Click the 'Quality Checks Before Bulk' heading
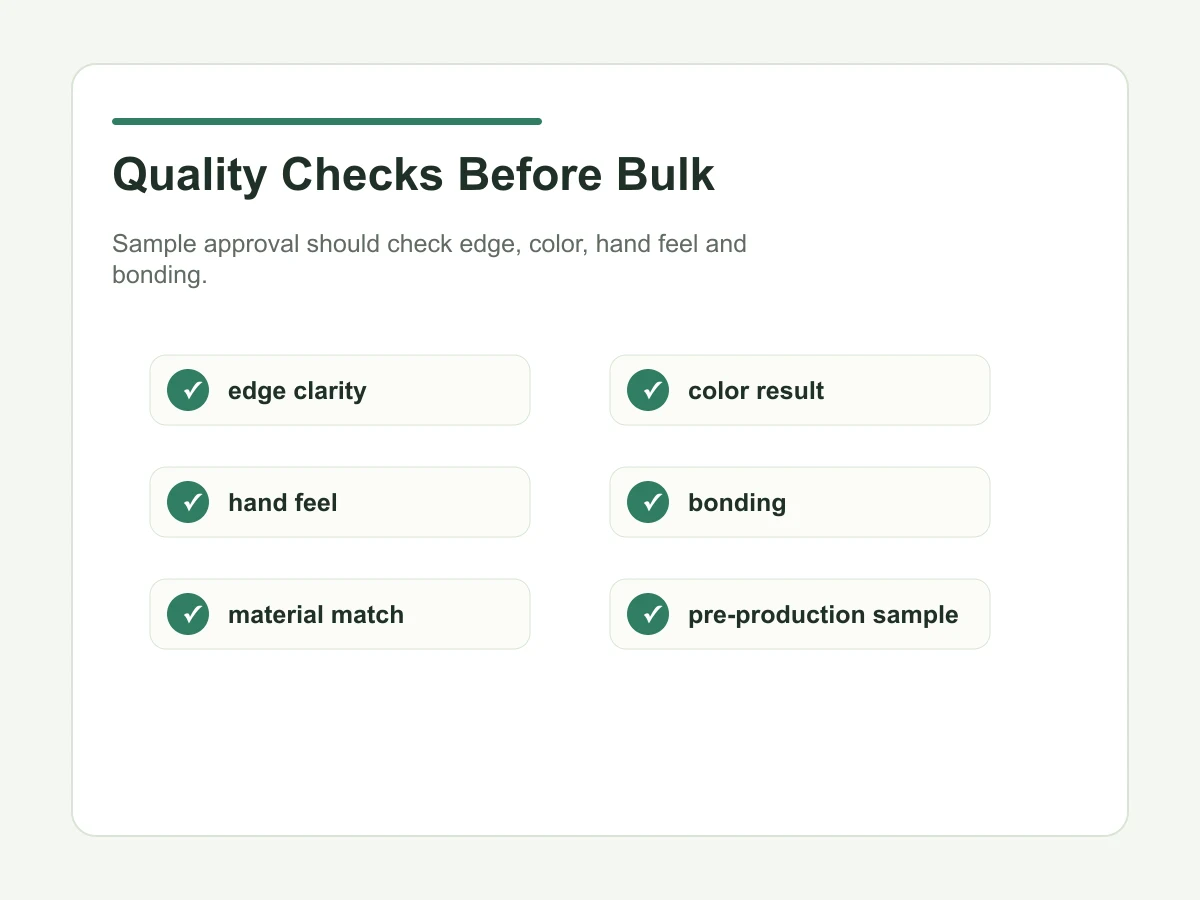The height and width of the screenshot is (900, 1200). [414, 175]
